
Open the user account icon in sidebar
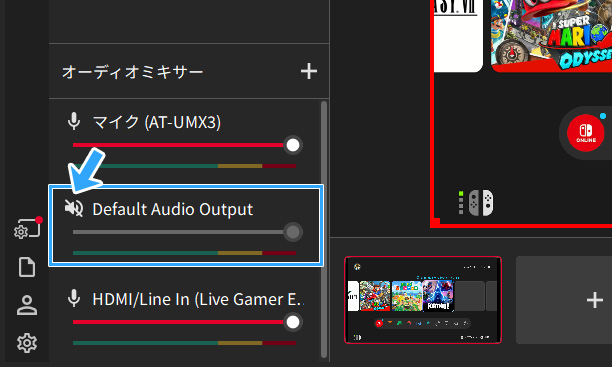coord(27,305)
